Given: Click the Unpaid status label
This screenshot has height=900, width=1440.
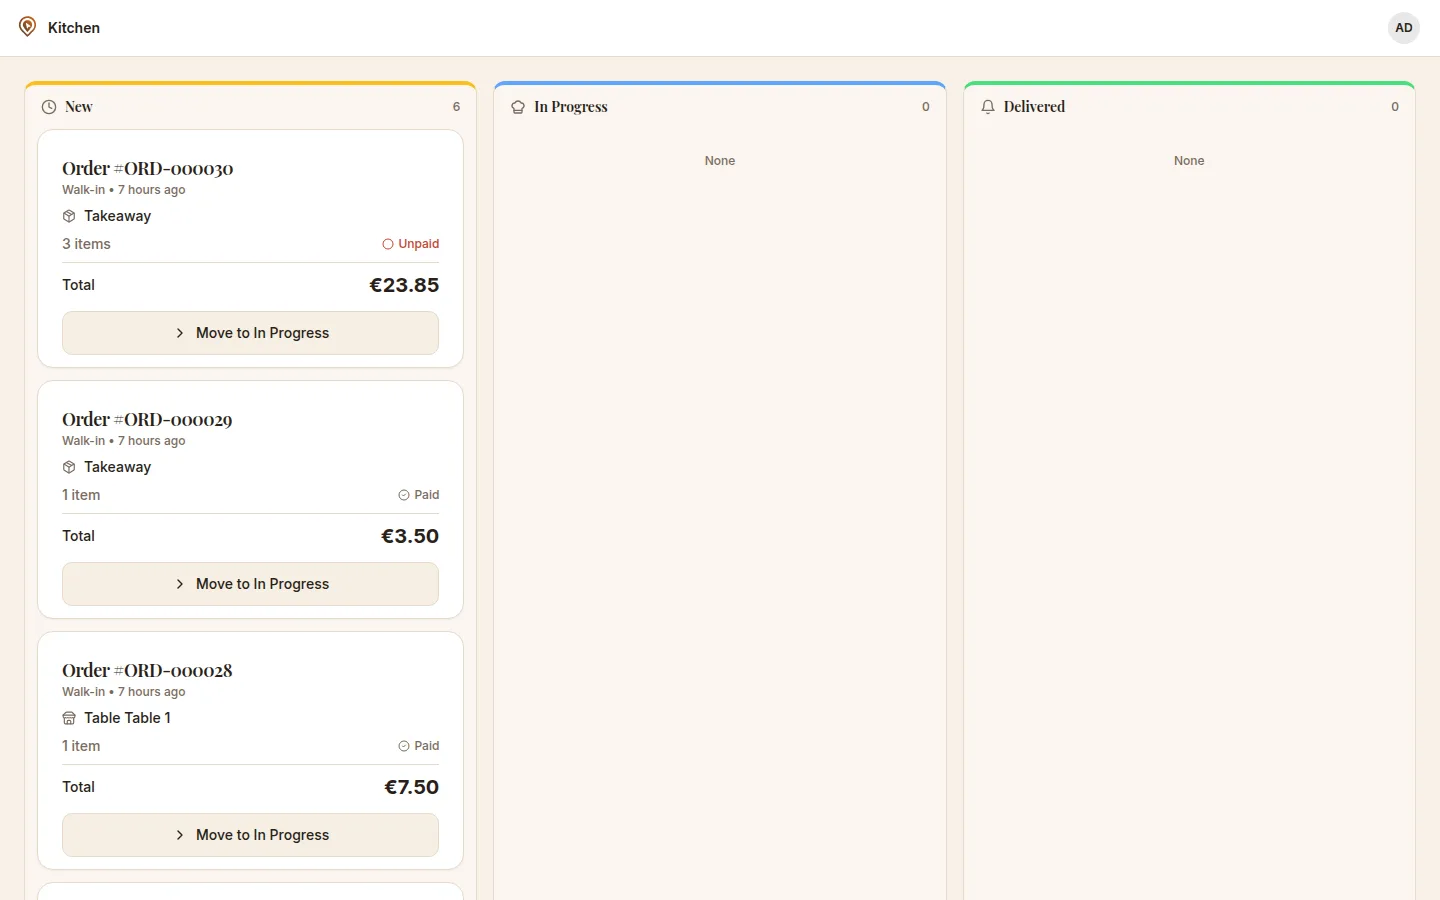Looking at the screenshot, I should coord(418,244).
